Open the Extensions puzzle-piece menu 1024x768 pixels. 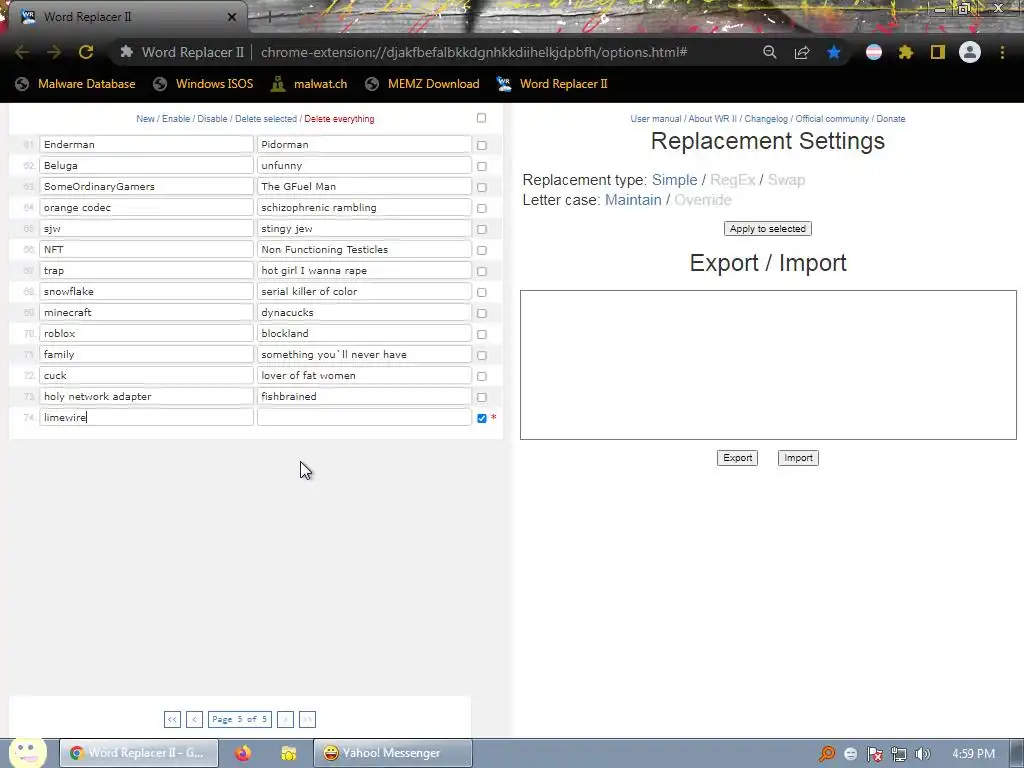click(x=906, y=52)
